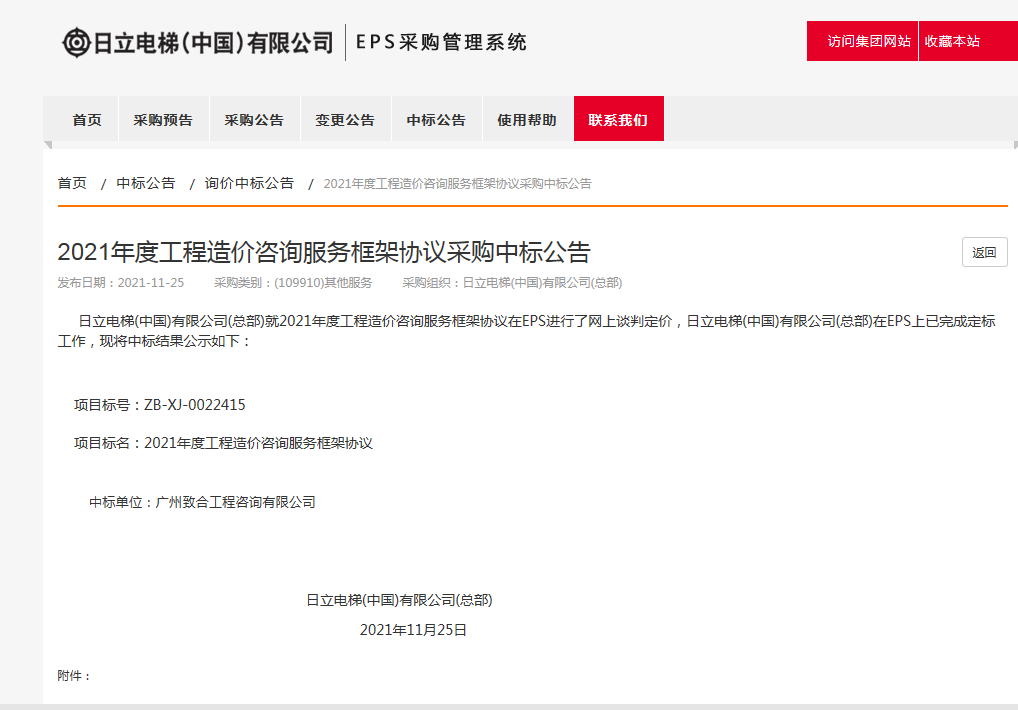Open 询价中标公告 in the breadcrumb

[249, 183]
